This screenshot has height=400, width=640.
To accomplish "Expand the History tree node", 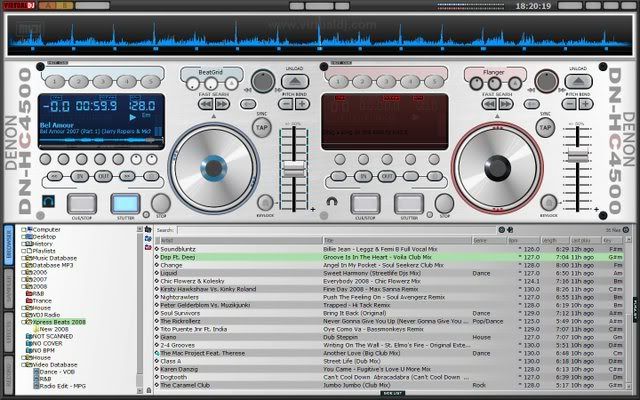I will click(24, 244).
